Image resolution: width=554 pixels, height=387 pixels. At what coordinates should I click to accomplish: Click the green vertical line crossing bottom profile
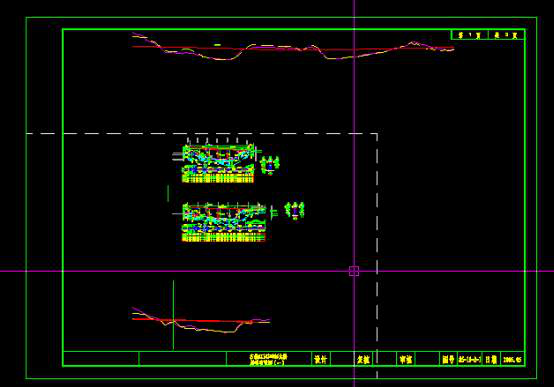(x=173, y=315)
